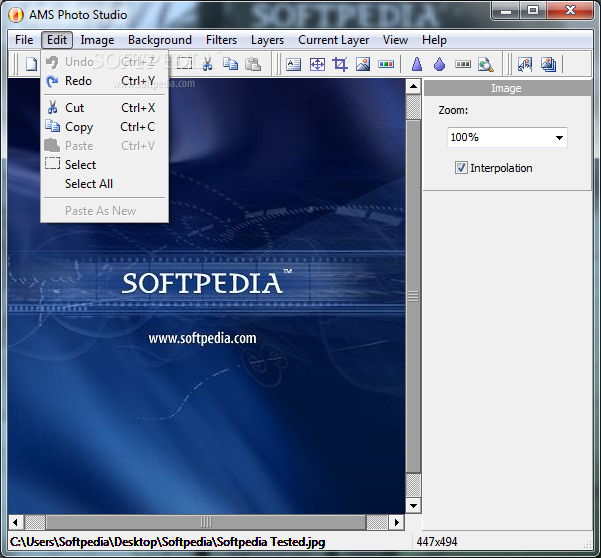Click the picture with hand pointer icon

(525, 64)
